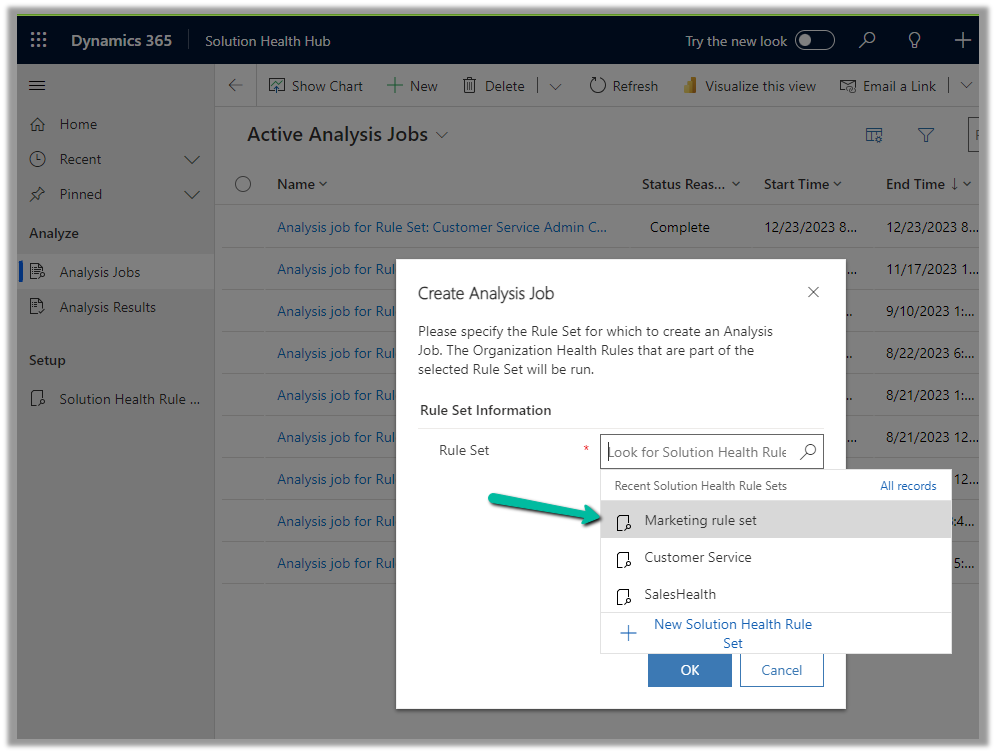Click the edit columns icon

coord(874,135)
